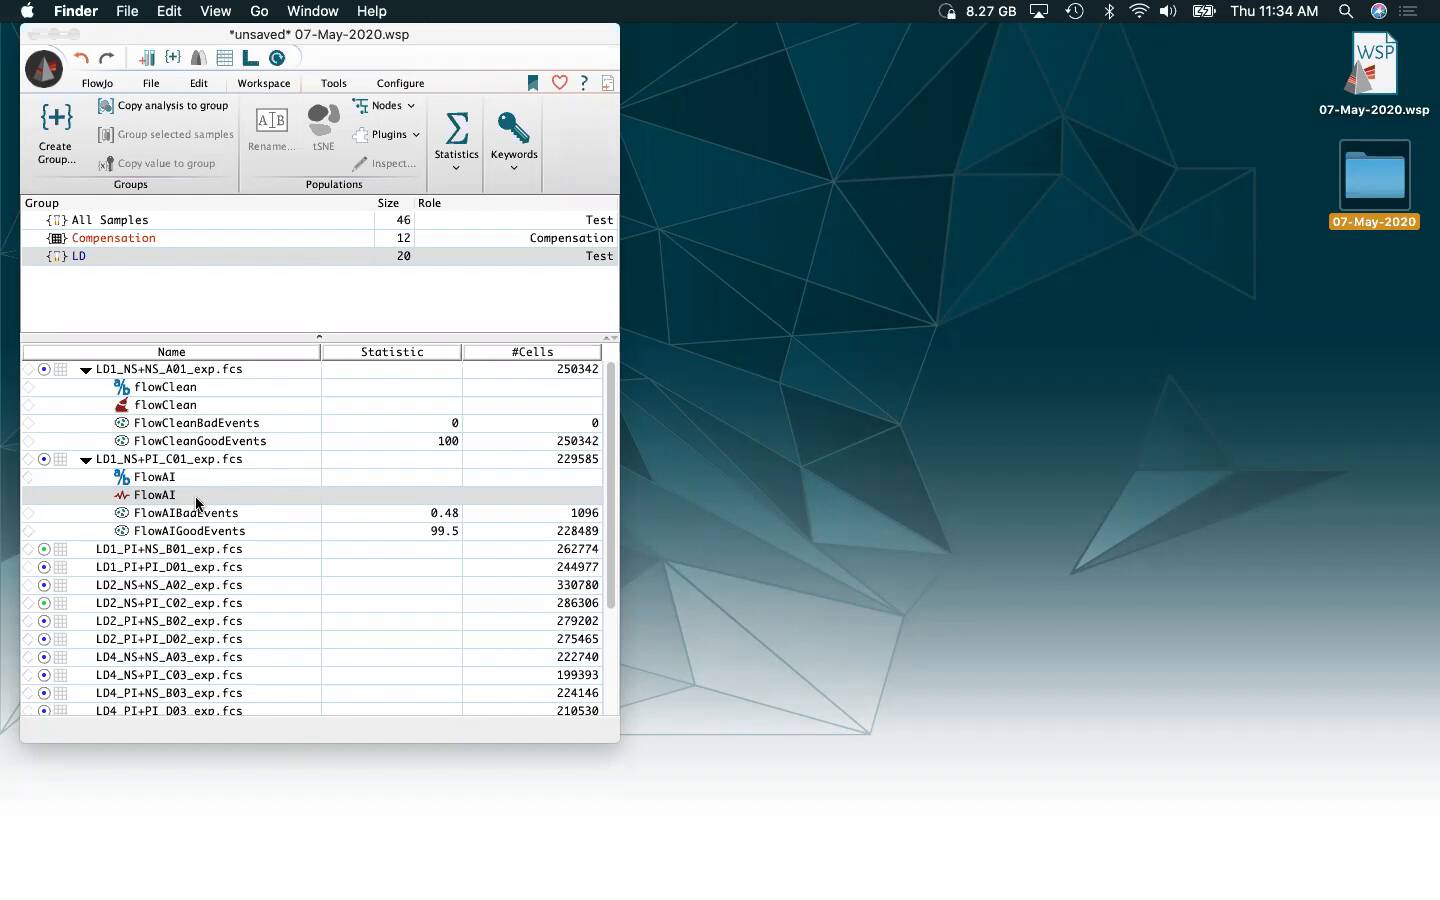Open the Plugins dropdown menu
The height and width of the screenshot is (900, 1440).
tap(388, 135)
